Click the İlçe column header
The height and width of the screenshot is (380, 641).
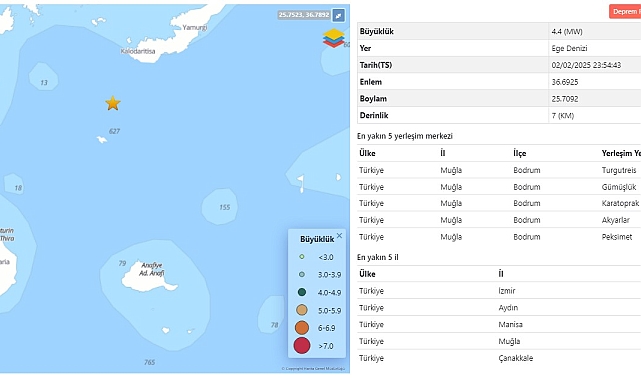point(520,153)
